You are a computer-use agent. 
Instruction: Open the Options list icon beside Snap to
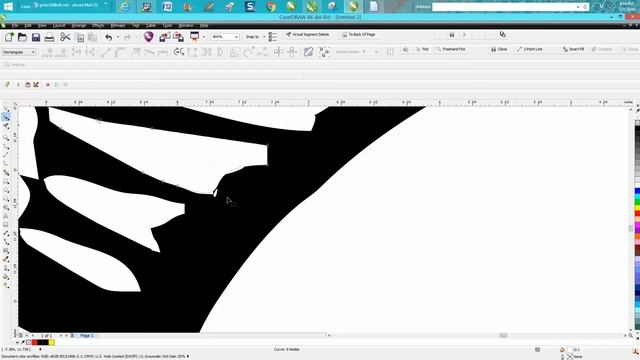tap(273, 37)
